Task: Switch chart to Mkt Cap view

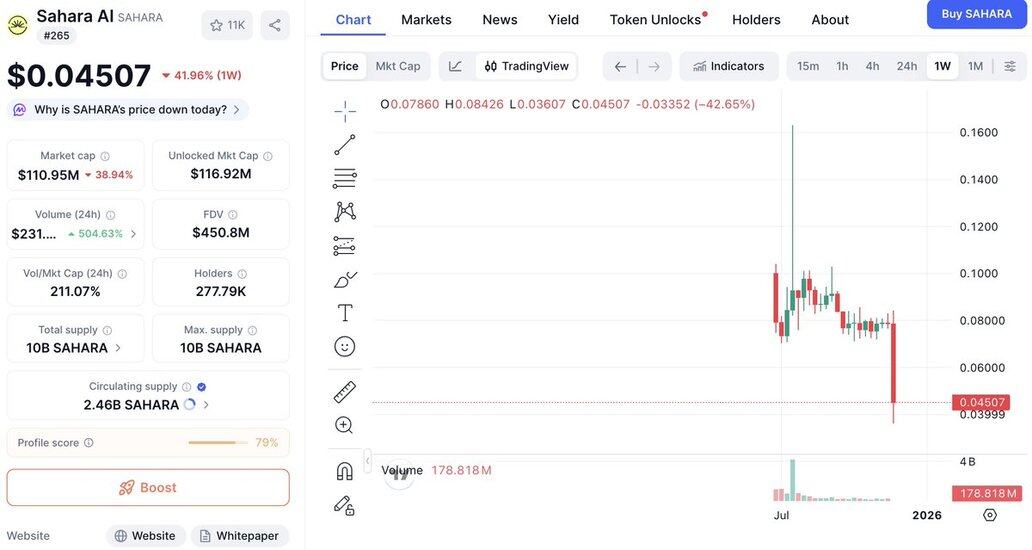Action: [x=398, y=66]
